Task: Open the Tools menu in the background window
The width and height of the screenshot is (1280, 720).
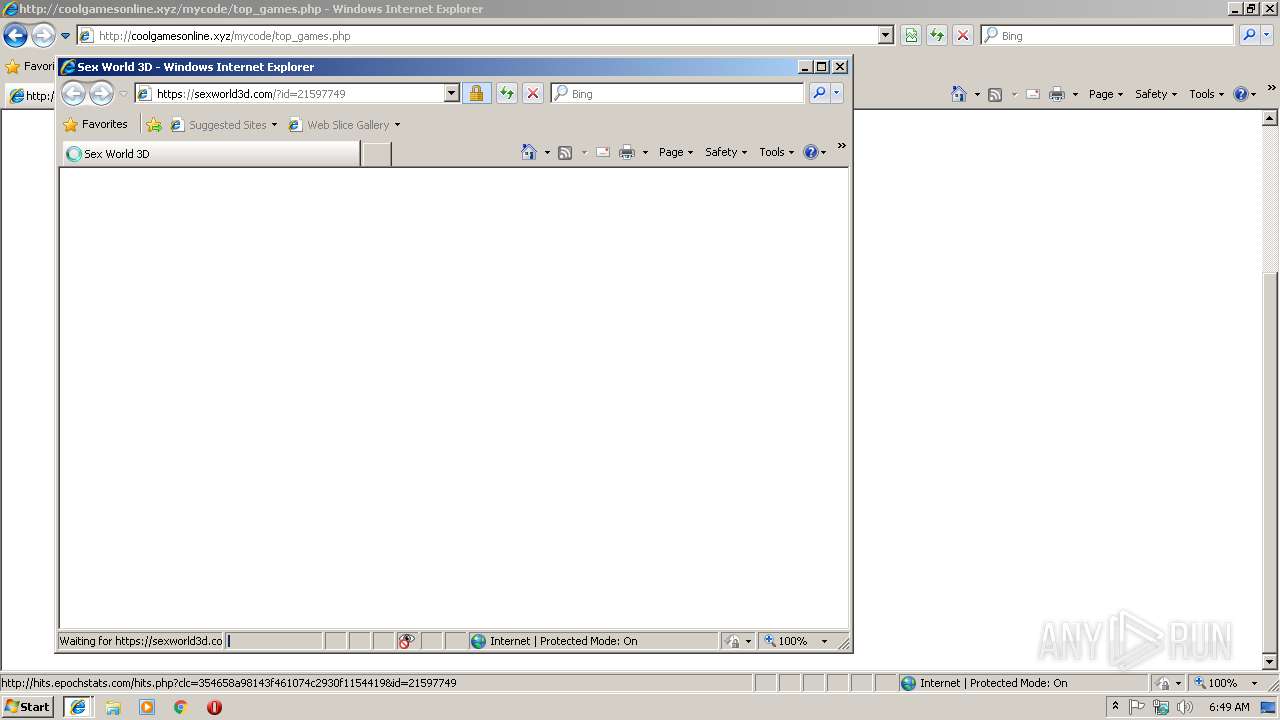Action: (1207, 94)
